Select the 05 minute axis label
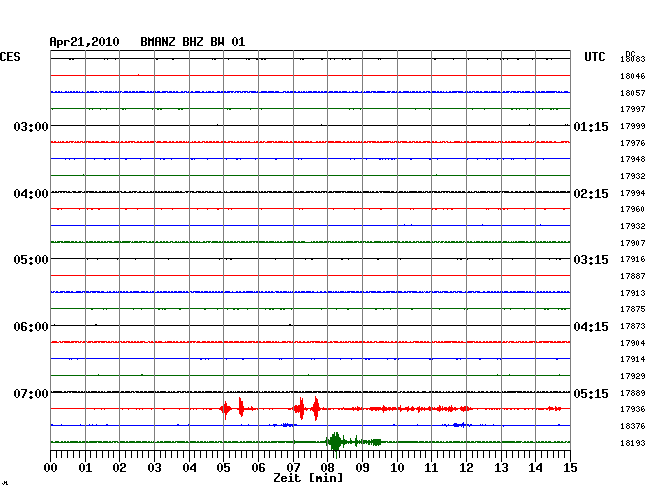650x494 pixels. (x=223, y=468)
